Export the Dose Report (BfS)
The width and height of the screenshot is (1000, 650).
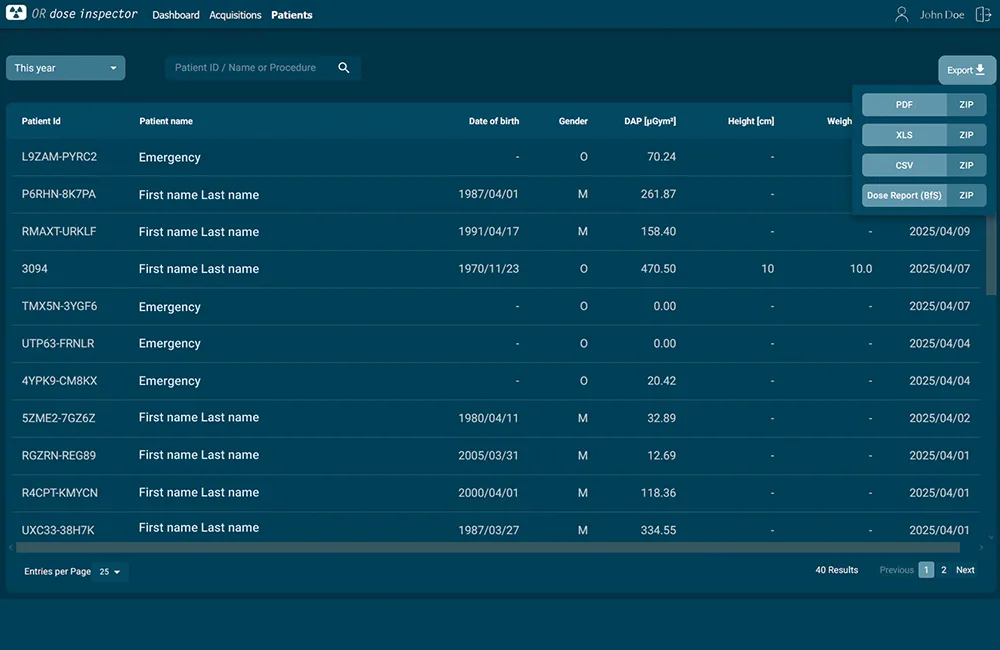point(904,196)
